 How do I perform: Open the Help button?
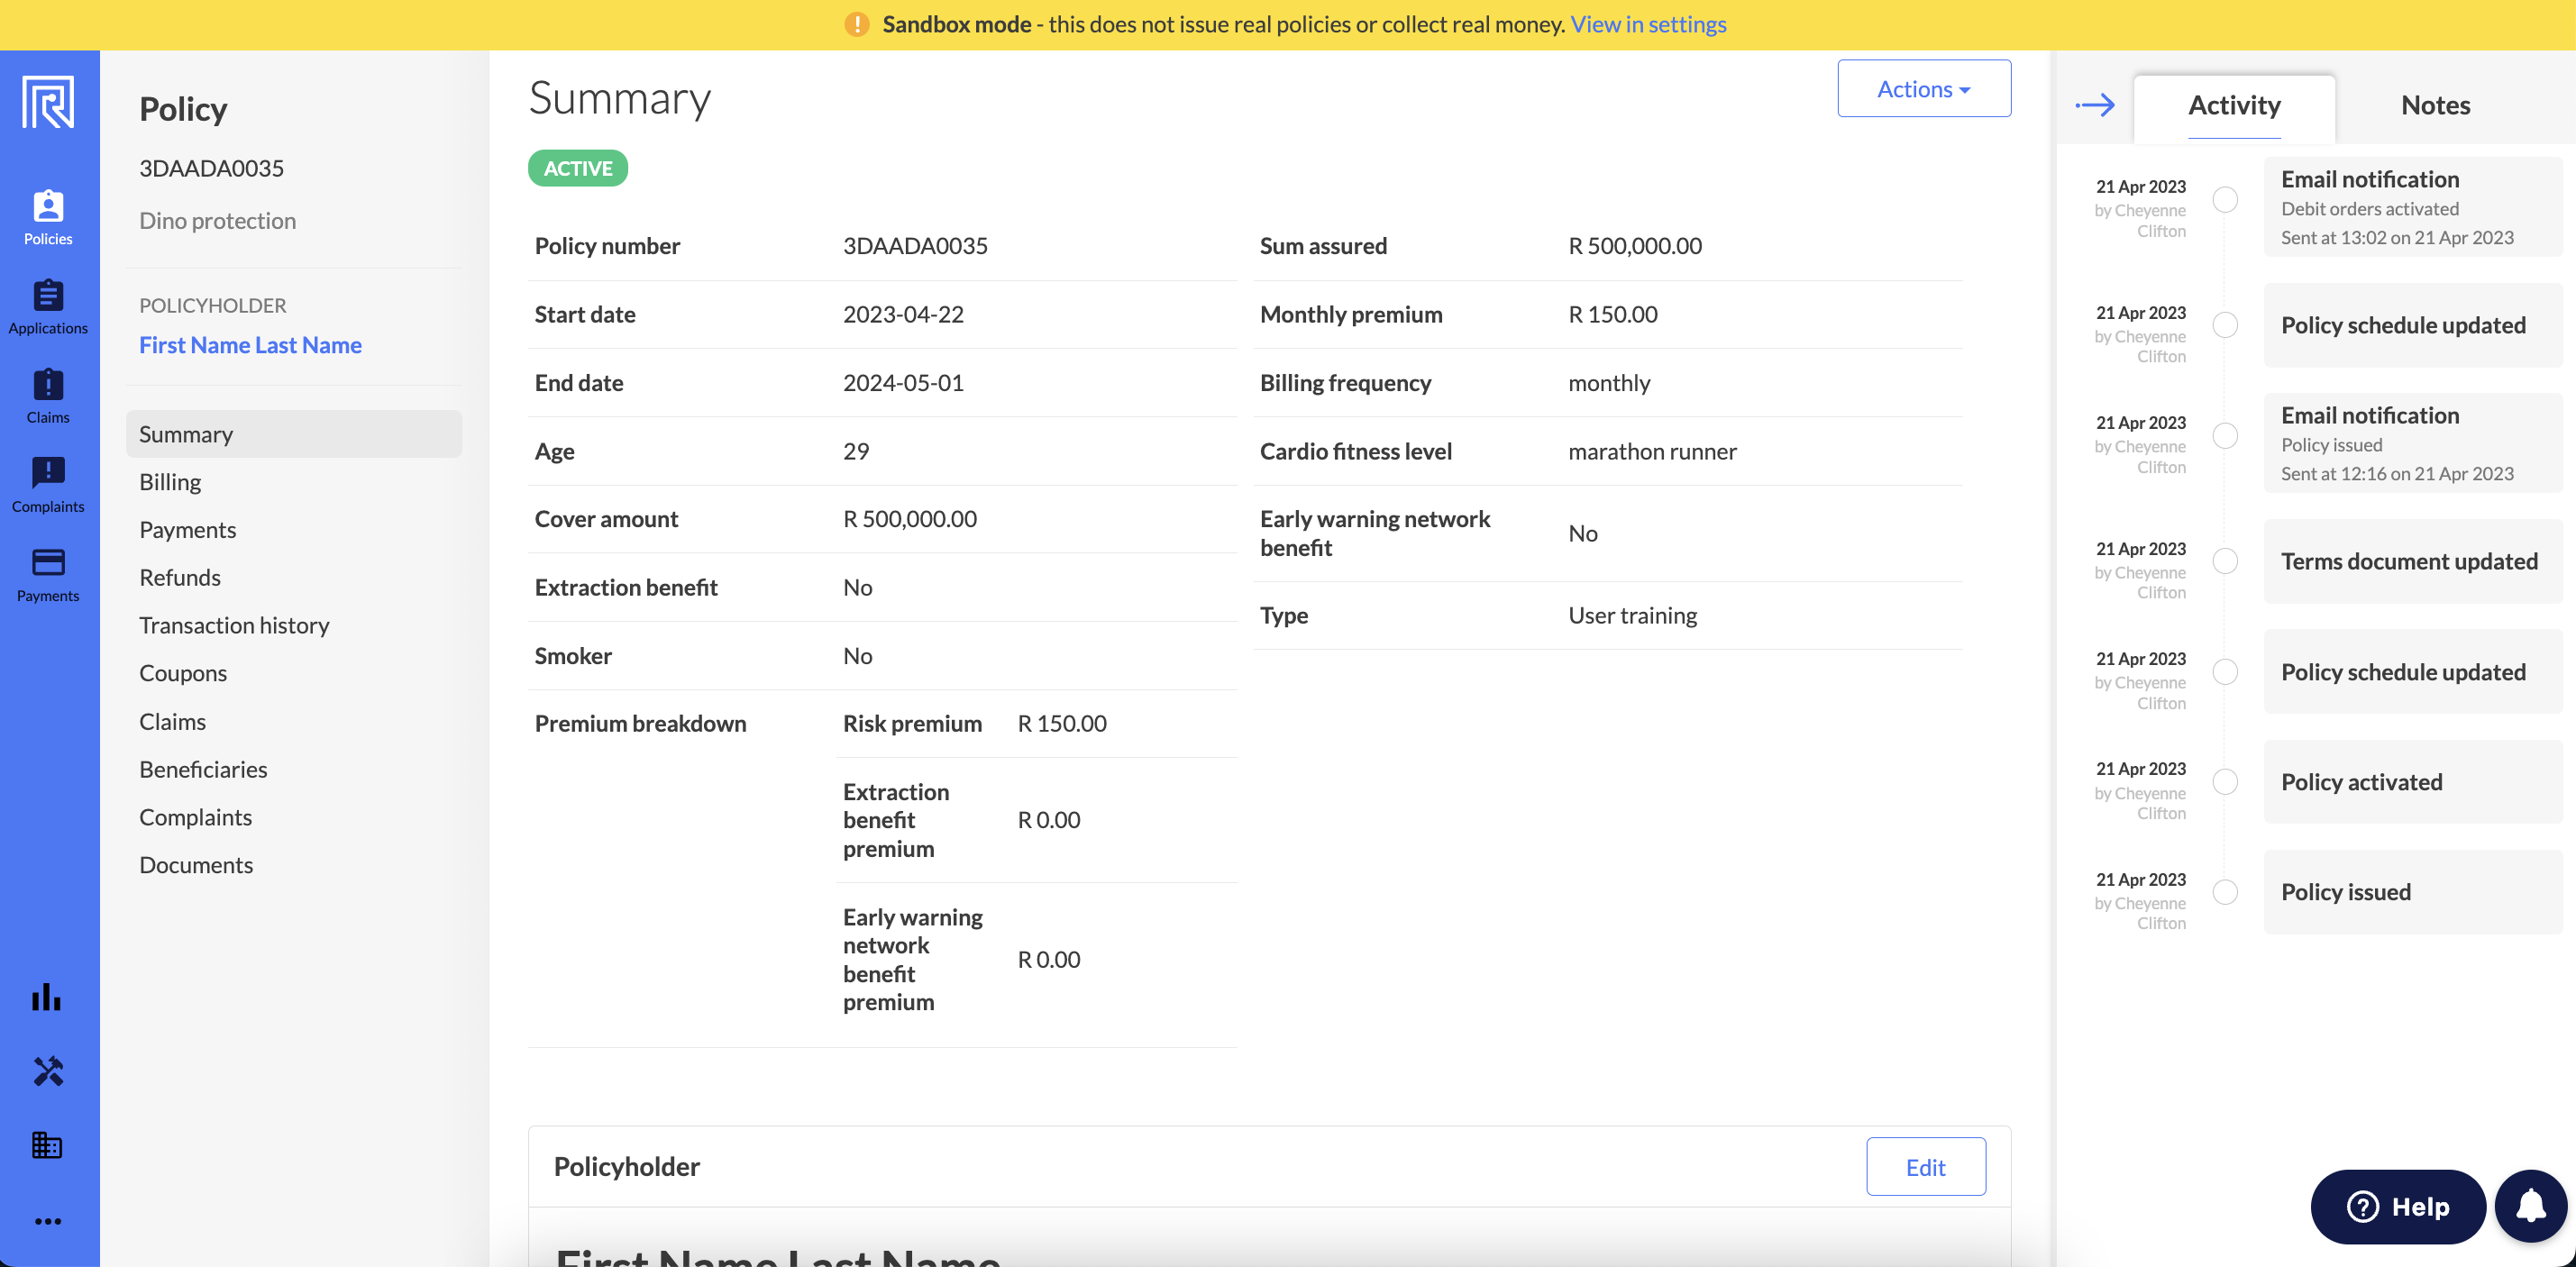tap(2398, 1206)
